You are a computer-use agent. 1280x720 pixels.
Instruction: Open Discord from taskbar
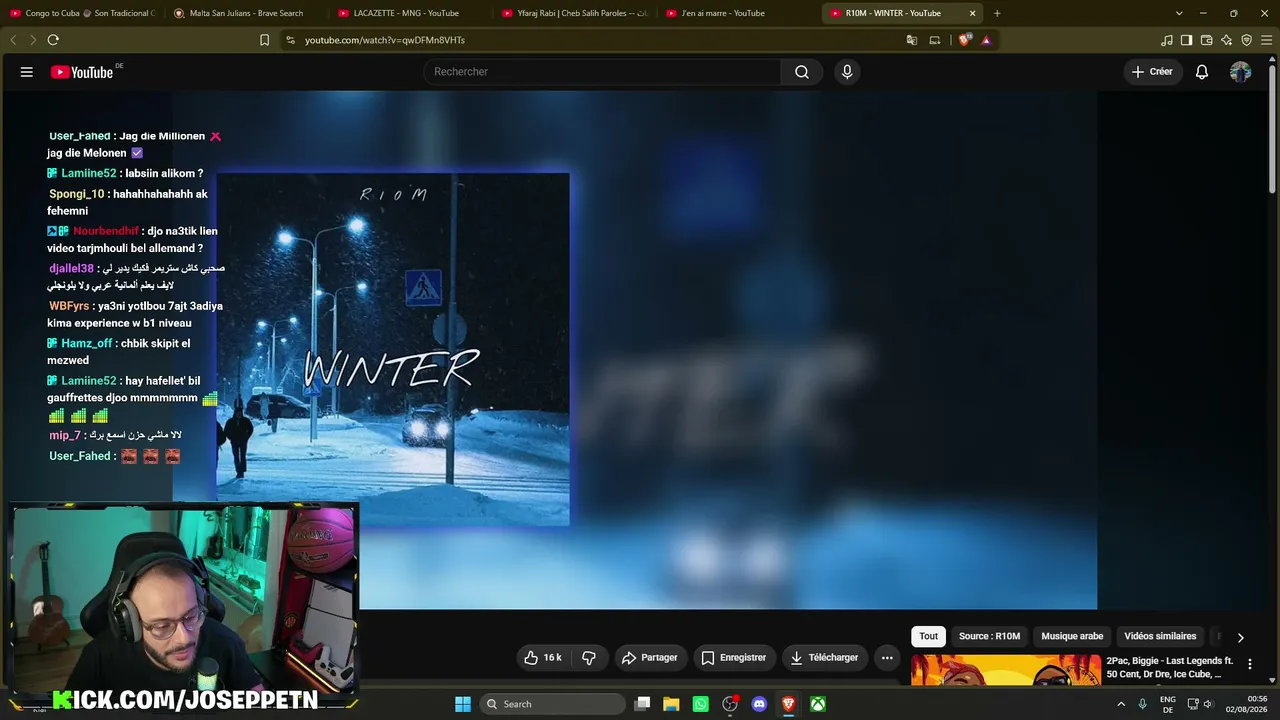(759, 704)
